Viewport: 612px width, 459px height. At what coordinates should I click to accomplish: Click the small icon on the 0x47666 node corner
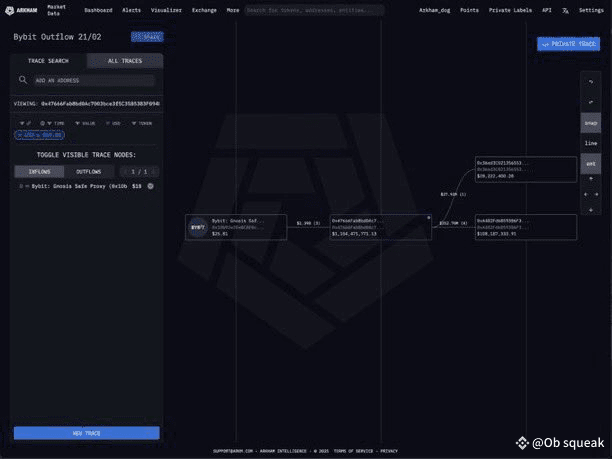[x=428, y=218]
